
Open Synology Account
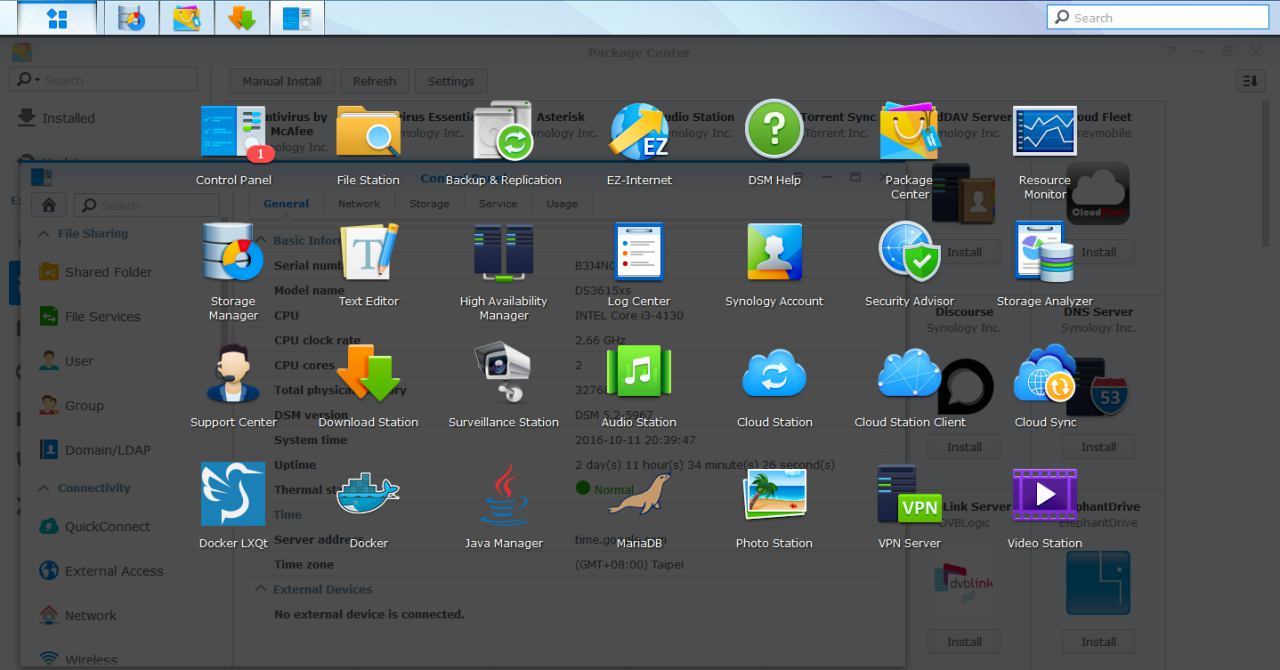click(x=774, y=252)
